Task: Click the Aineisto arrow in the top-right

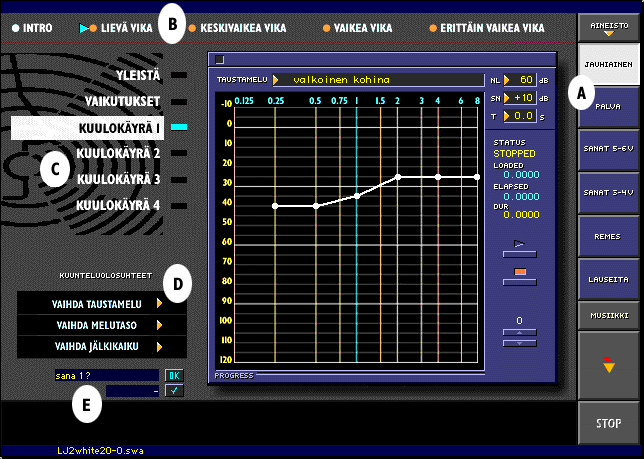Action: point(609,33)
